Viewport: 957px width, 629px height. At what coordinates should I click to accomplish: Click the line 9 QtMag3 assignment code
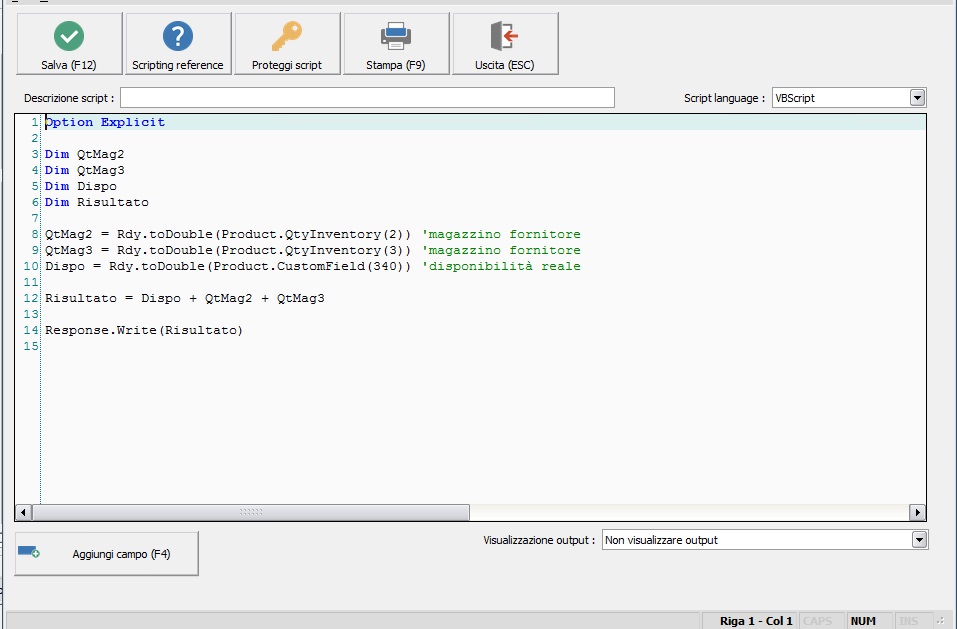[228, 250]
